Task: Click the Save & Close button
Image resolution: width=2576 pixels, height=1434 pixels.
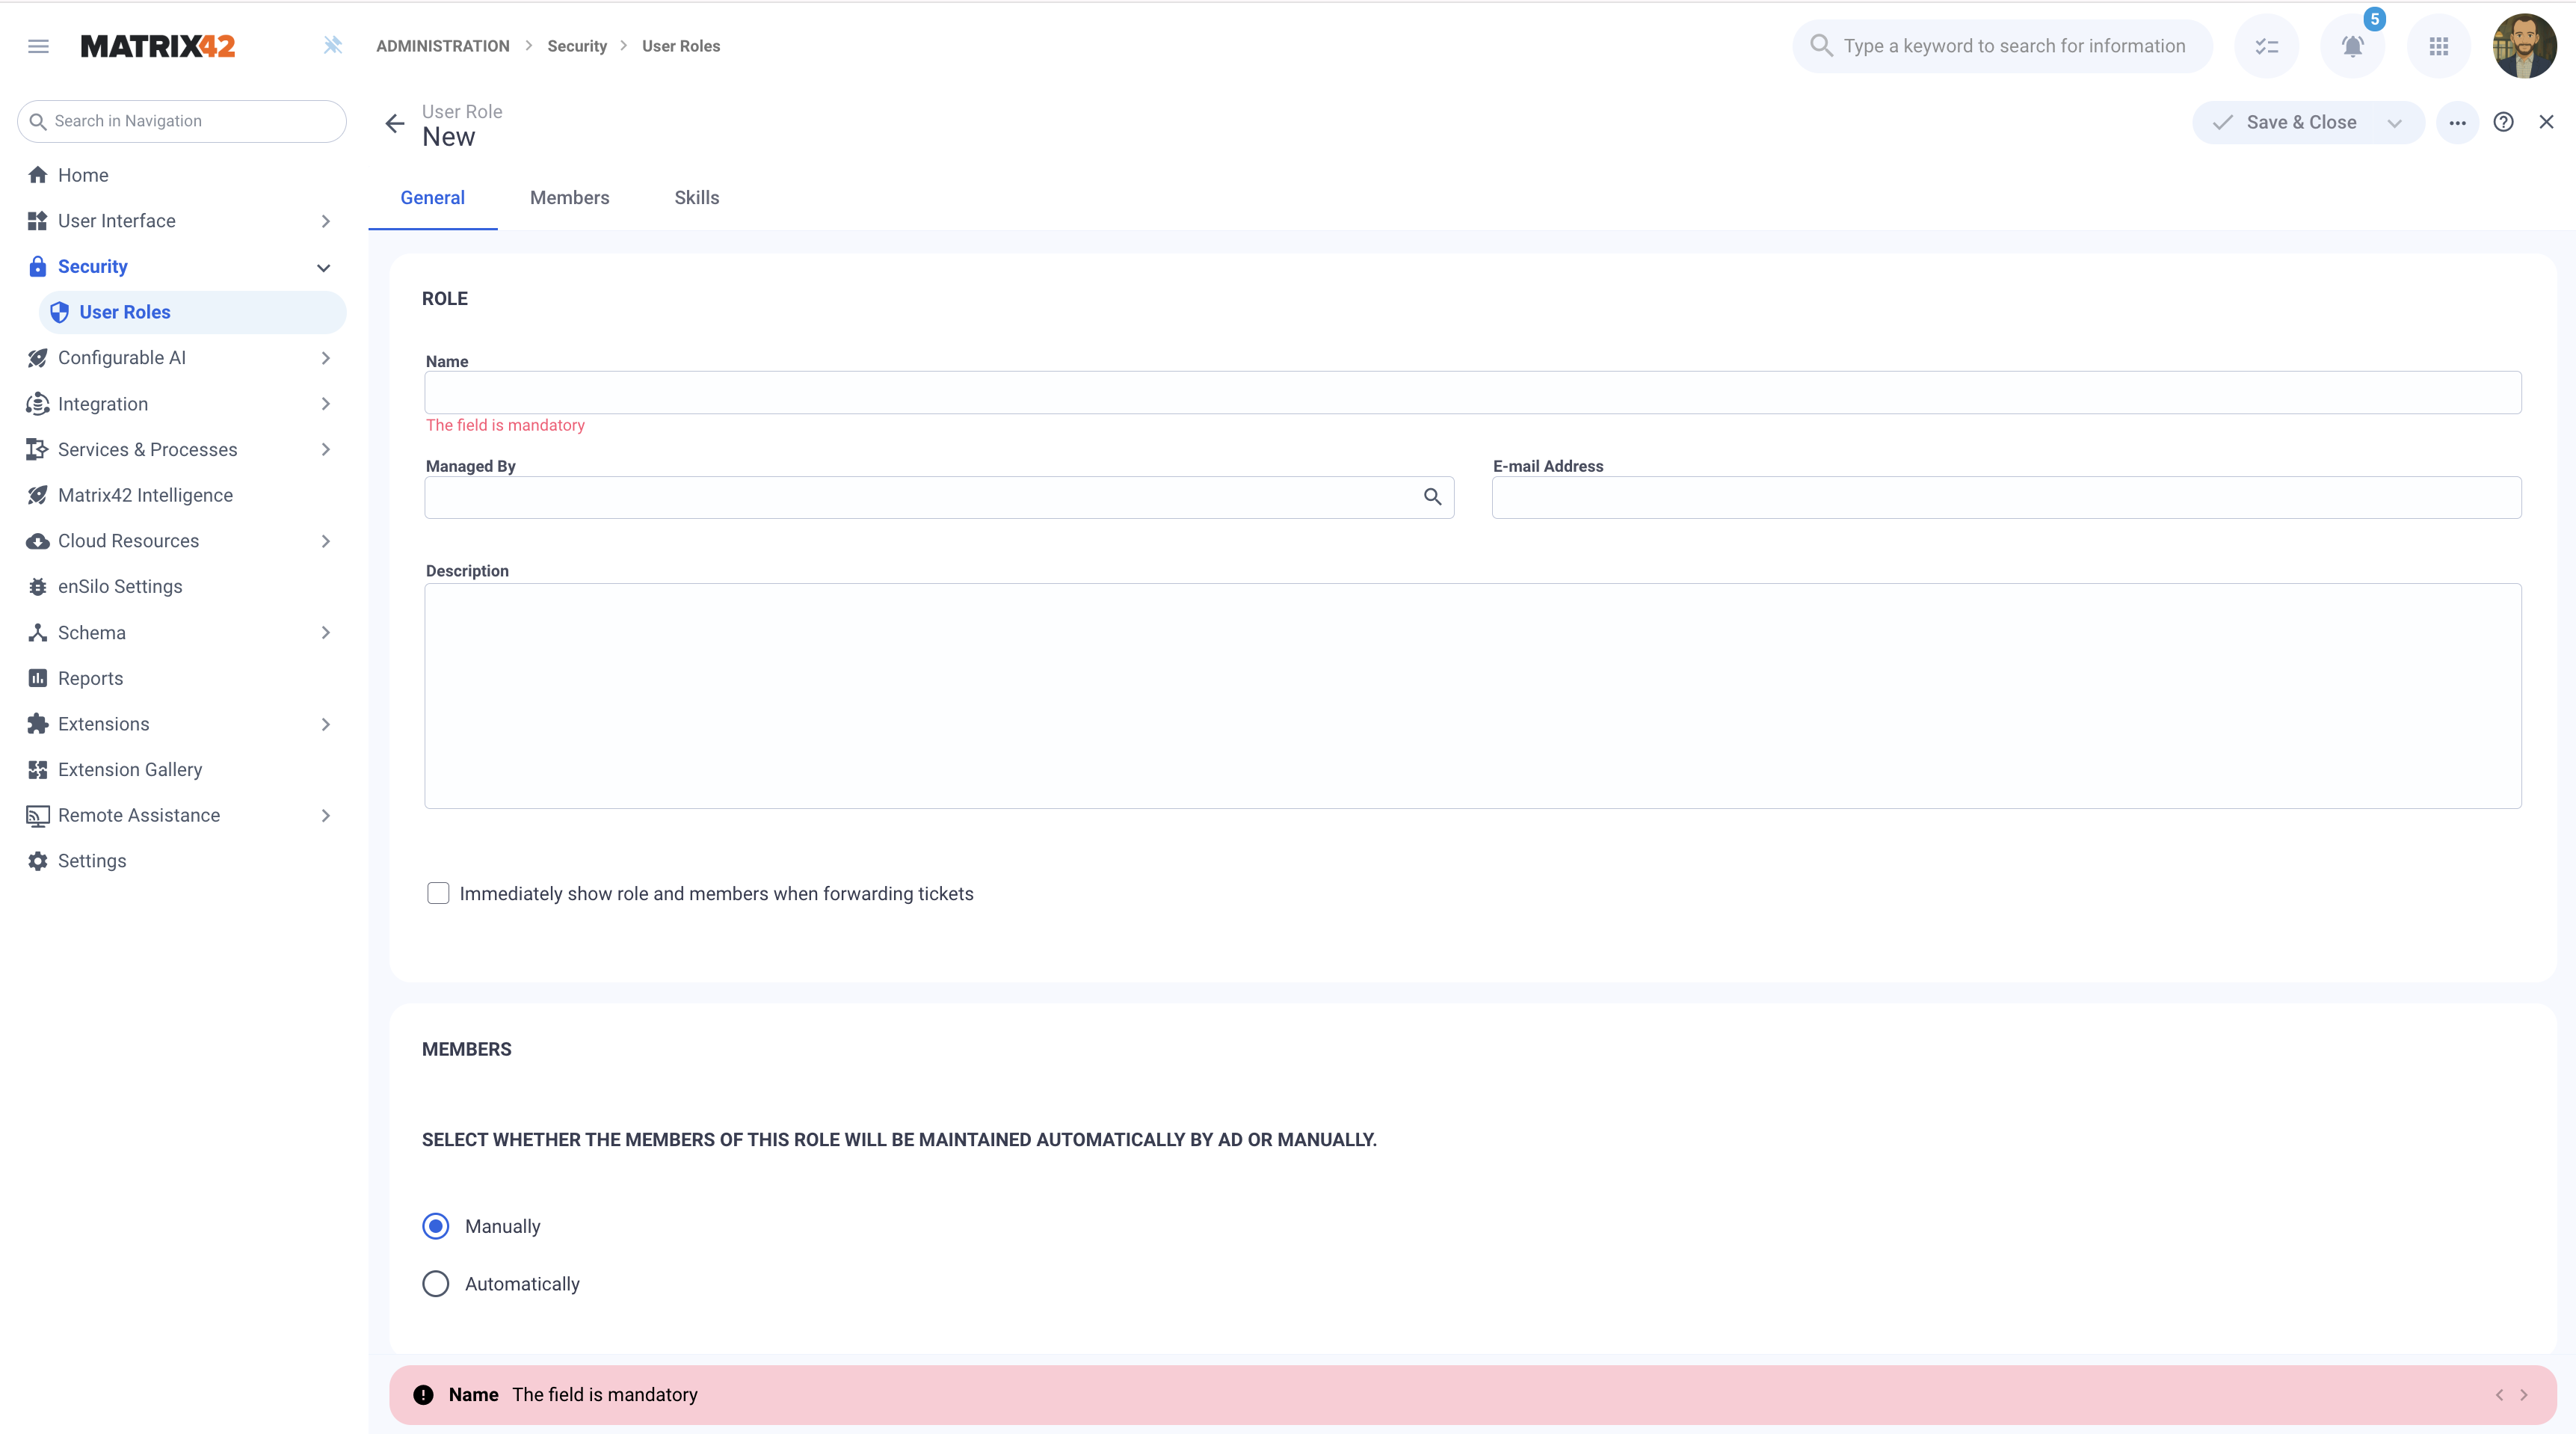Action: (x=2286, y=122)
